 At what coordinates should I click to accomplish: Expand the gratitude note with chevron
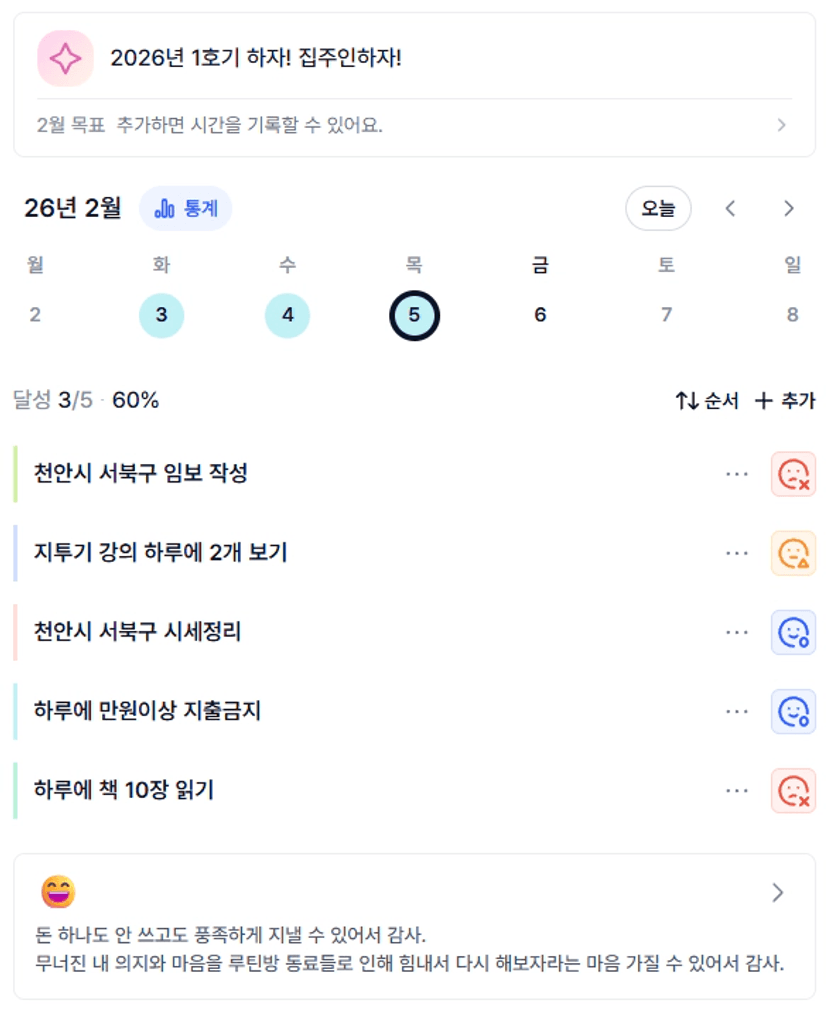tap(778, 893)
